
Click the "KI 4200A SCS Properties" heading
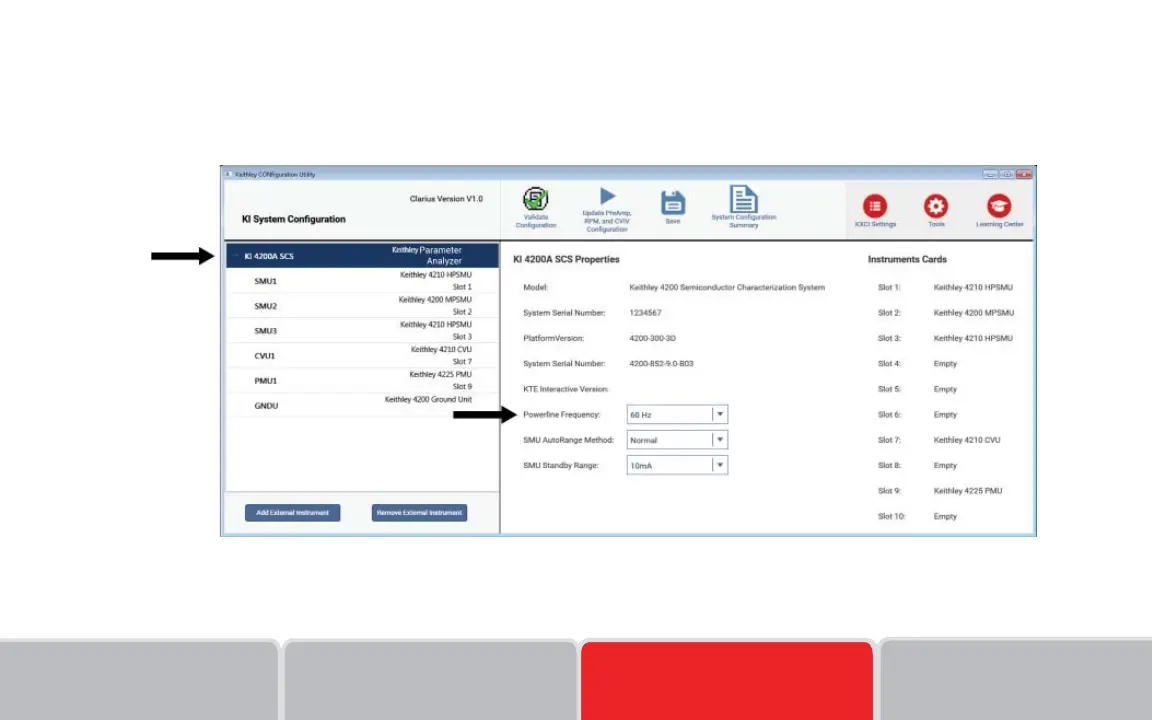(x=566, y=259)
